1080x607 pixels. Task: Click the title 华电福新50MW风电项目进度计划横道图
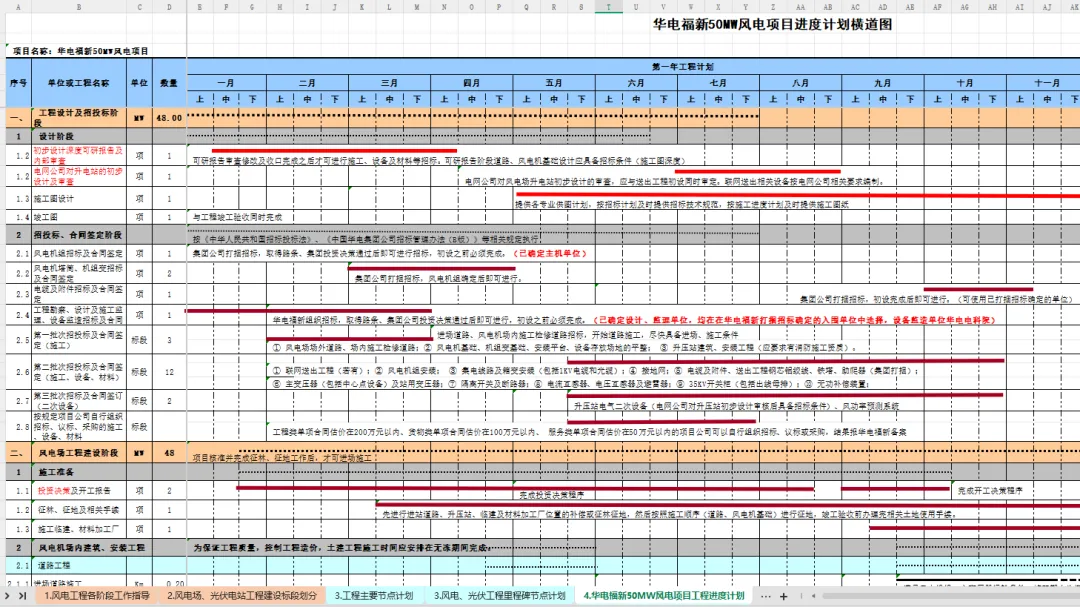[x=772, y=24]
